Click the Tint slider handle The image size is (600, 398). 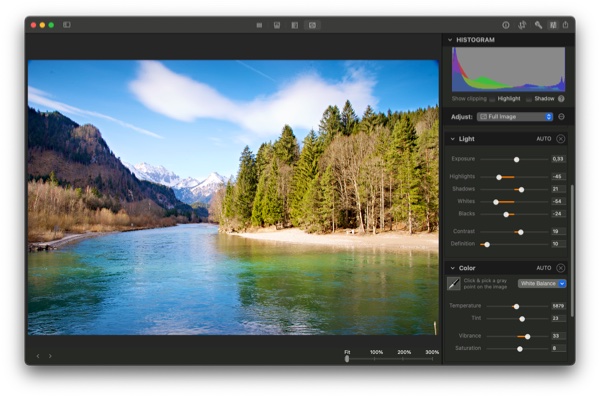pos(522,319)
